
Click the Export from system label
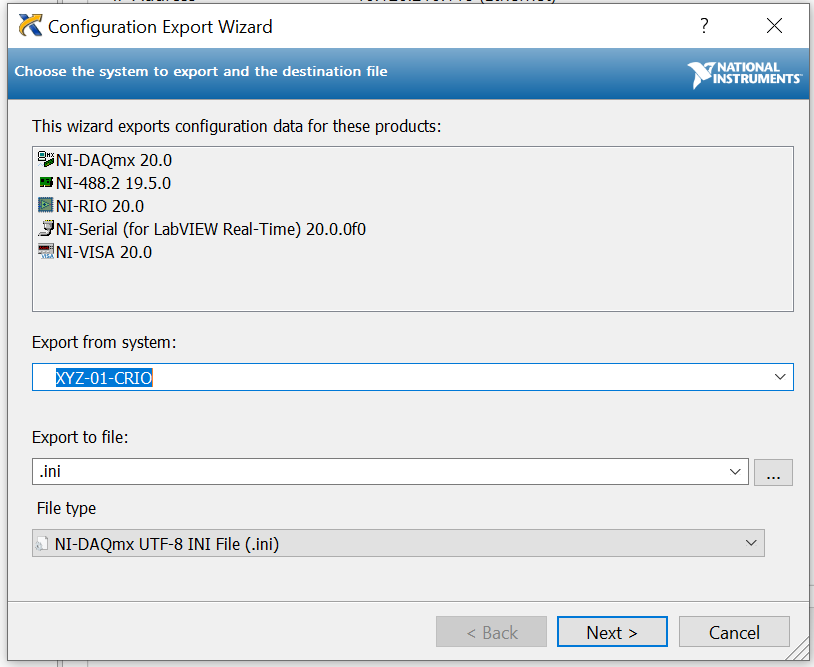tap(104, 343)
